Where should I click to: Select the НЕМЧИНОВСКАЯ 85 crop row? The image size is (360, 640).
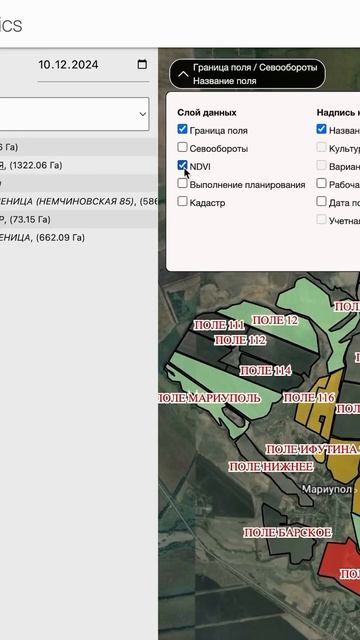78,201
